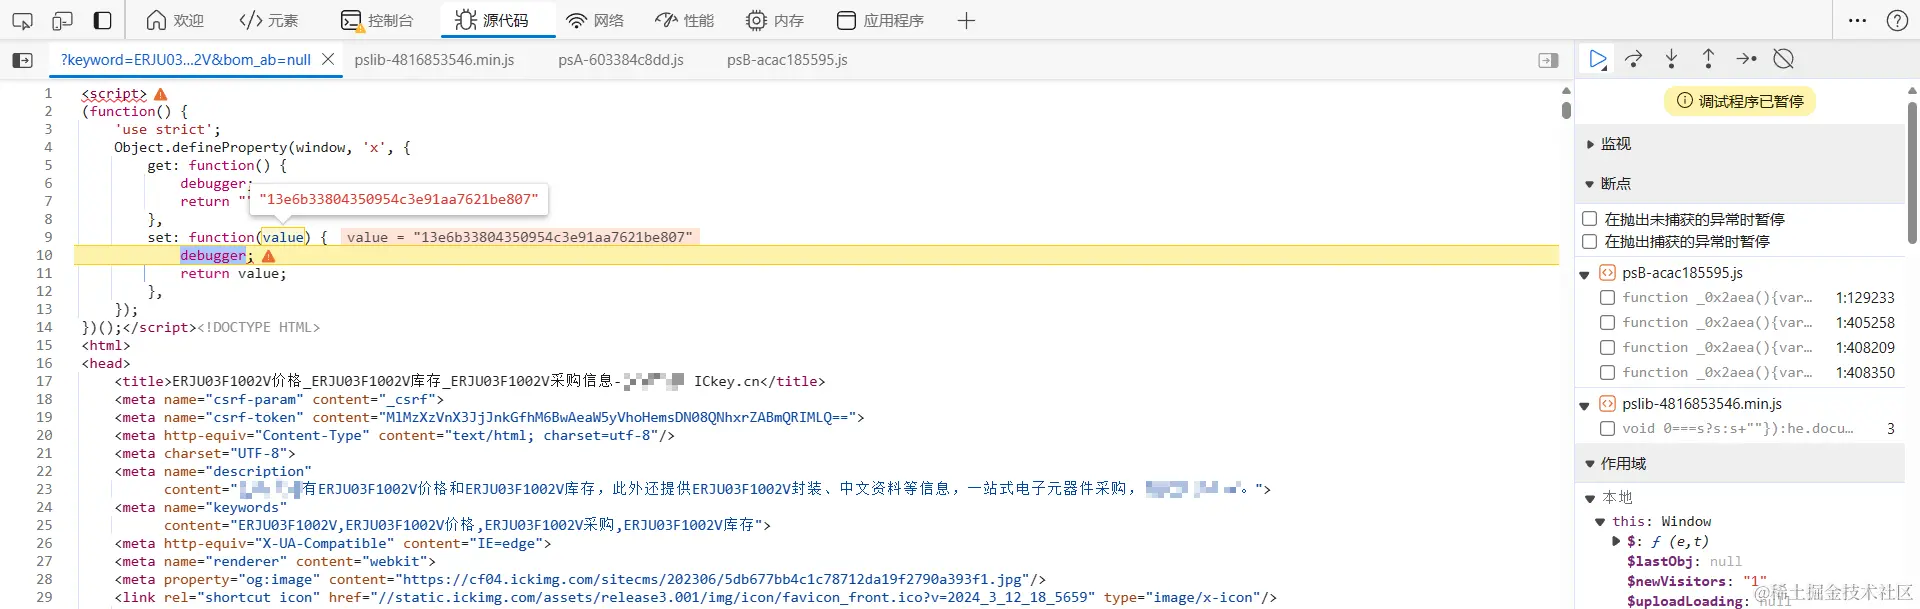Click the highlighted debugger keyword on line 10
The width and height of the screenshot is (1920, 609).
(x=213, y=255)
